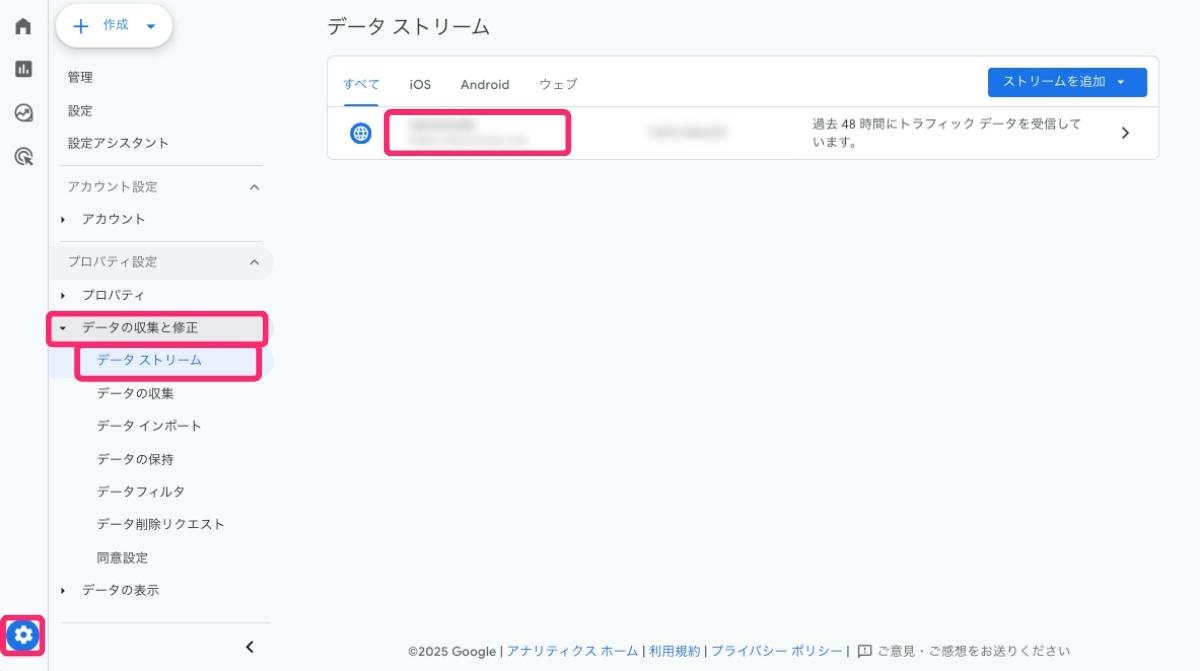Open the Advertising icon in left rail
Viewport: 1200px width, 671px height.
[x=23, y=156]
